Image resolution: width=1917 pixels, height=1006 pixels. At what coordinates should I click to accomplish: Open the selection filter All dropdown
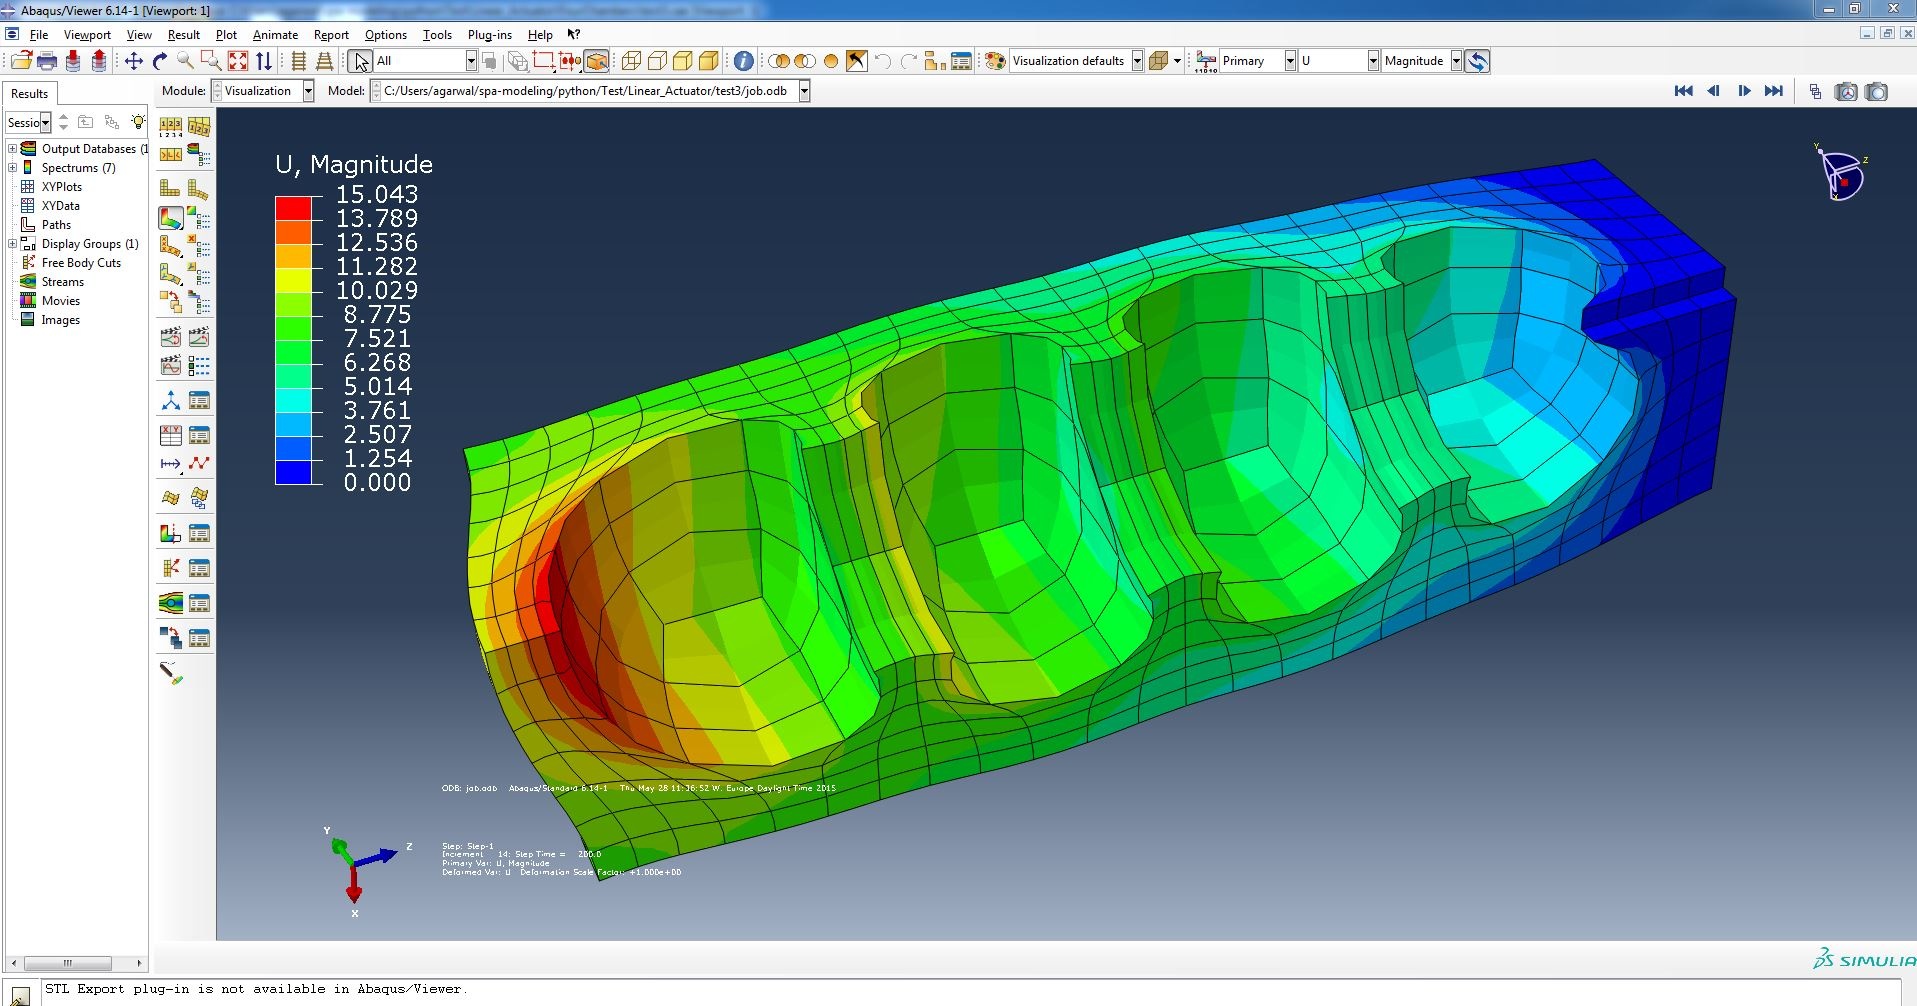coord(471,61)
